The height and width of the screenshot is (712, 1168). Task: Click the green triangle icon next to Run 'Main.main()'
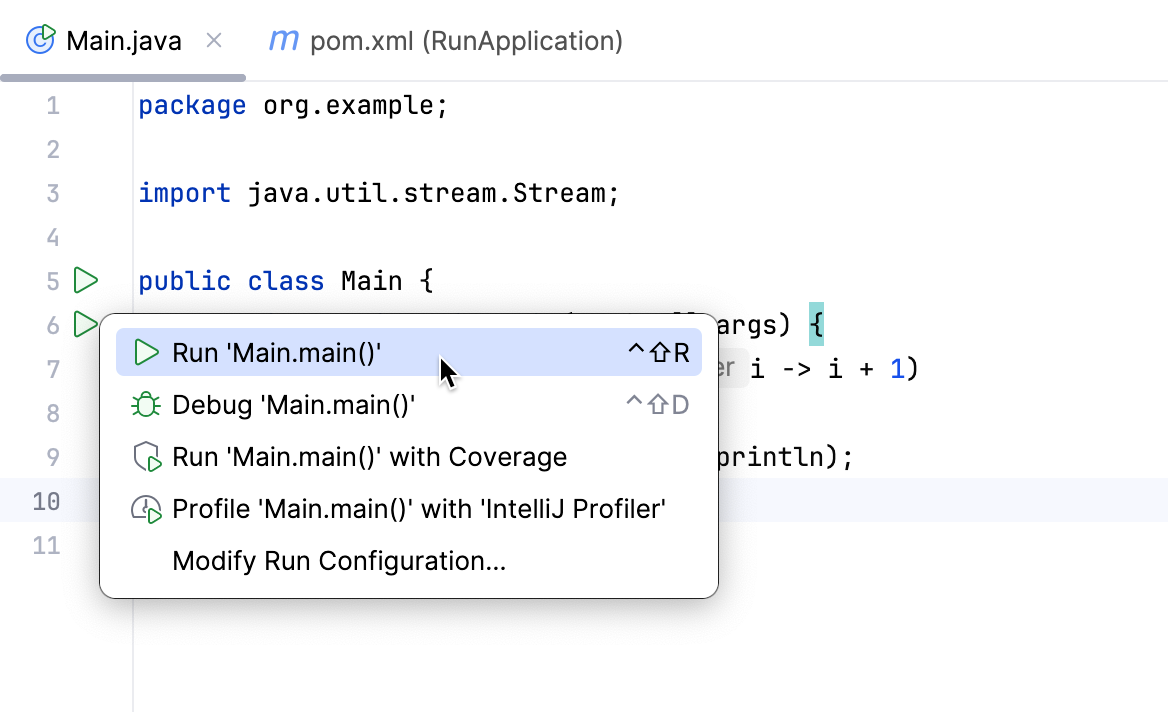coord(146,352)
